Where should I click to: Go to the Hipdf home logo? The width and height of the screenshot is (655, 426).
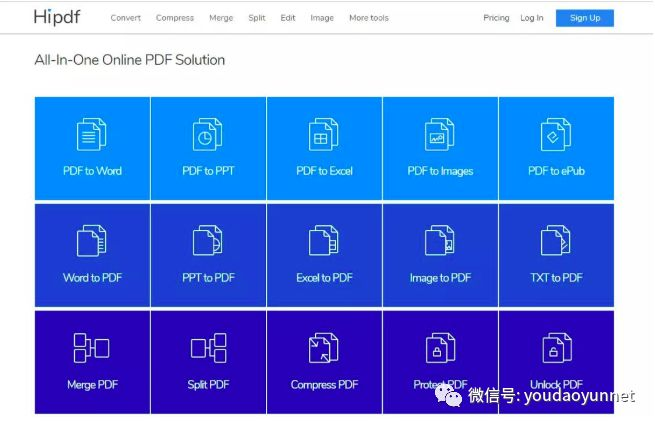point(57,17)
